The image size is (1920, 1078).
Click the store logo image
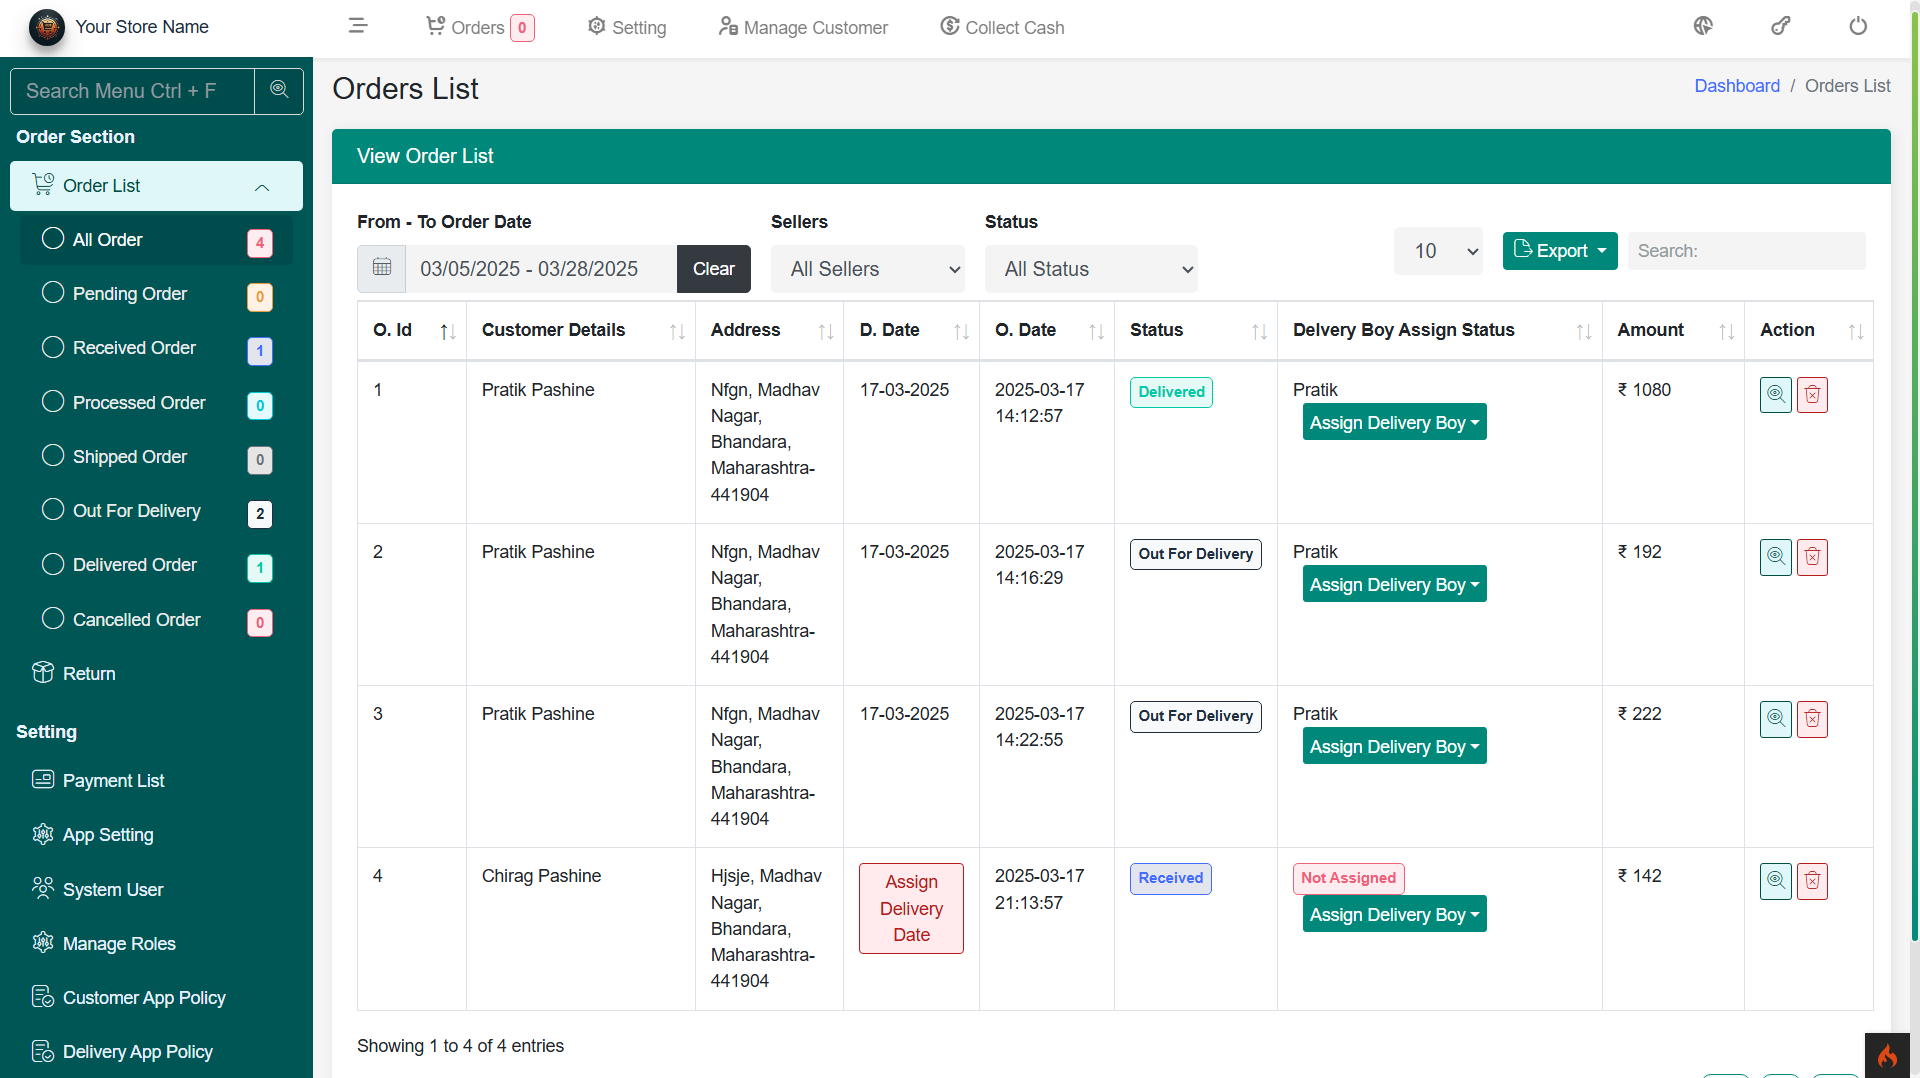click(x=47, y=27)
